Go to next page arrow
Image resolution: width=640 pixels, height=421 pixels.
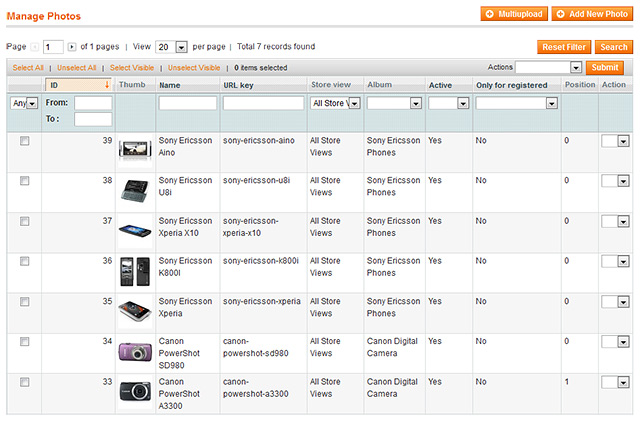[72, 47]
